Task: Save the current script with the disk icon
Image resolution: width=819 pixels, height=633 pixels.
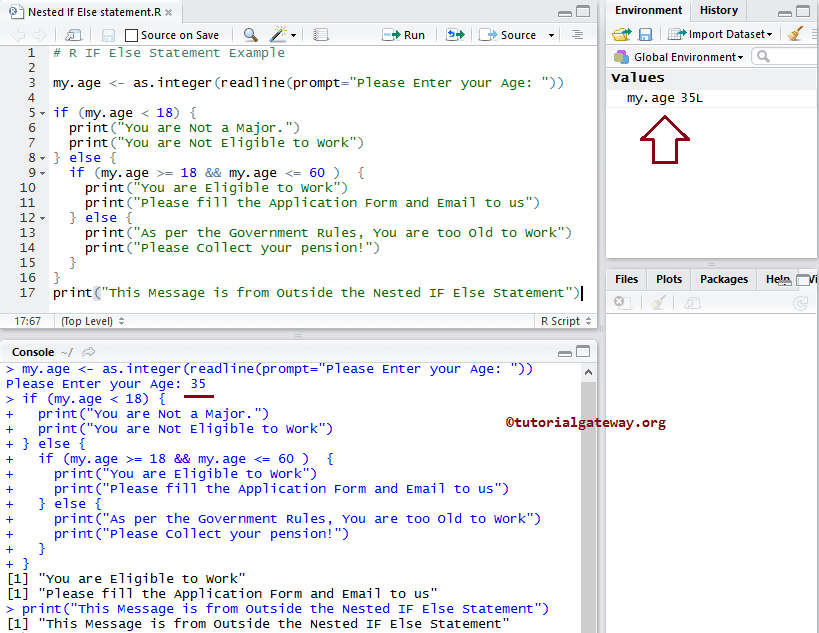Action: pos(108,34)
